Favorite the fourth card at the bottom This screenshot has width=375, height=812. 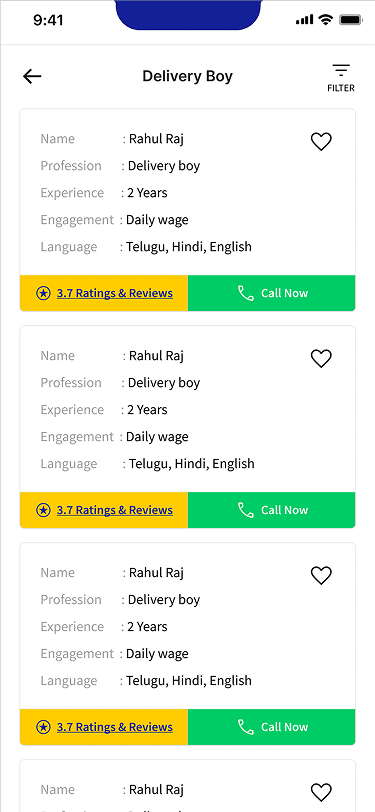[321, 792]
